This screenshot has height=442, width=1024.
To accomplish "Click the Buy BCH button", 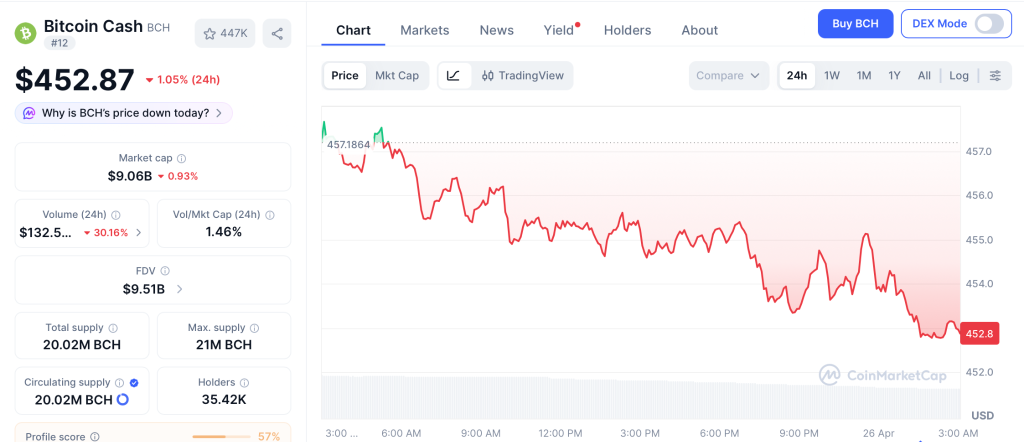I will [855, 24].
